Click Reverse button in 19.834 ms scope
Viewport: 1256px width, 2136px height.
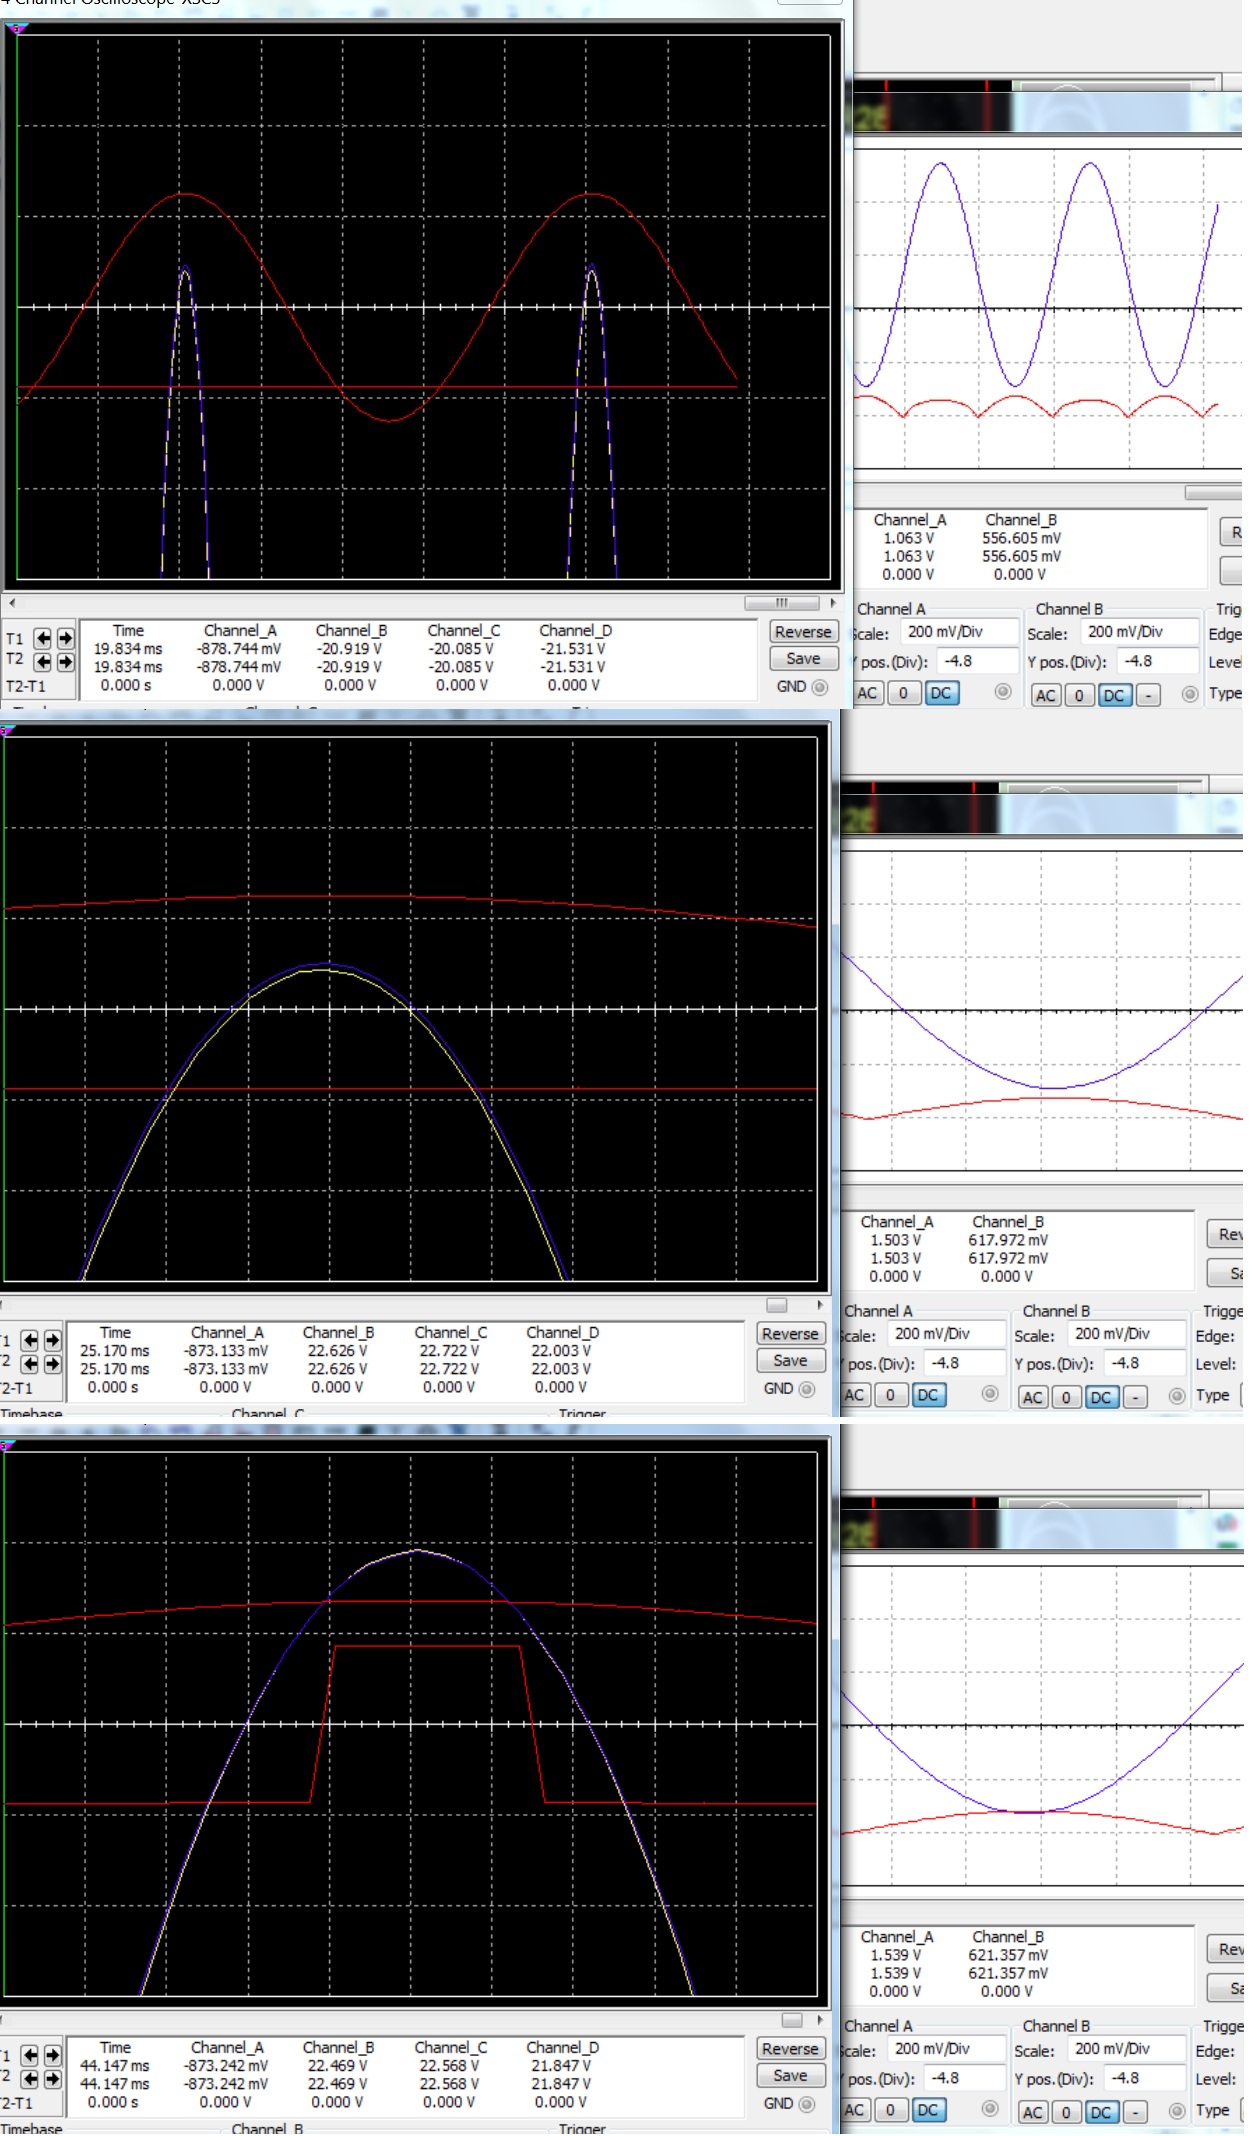[x=803, y=632]
